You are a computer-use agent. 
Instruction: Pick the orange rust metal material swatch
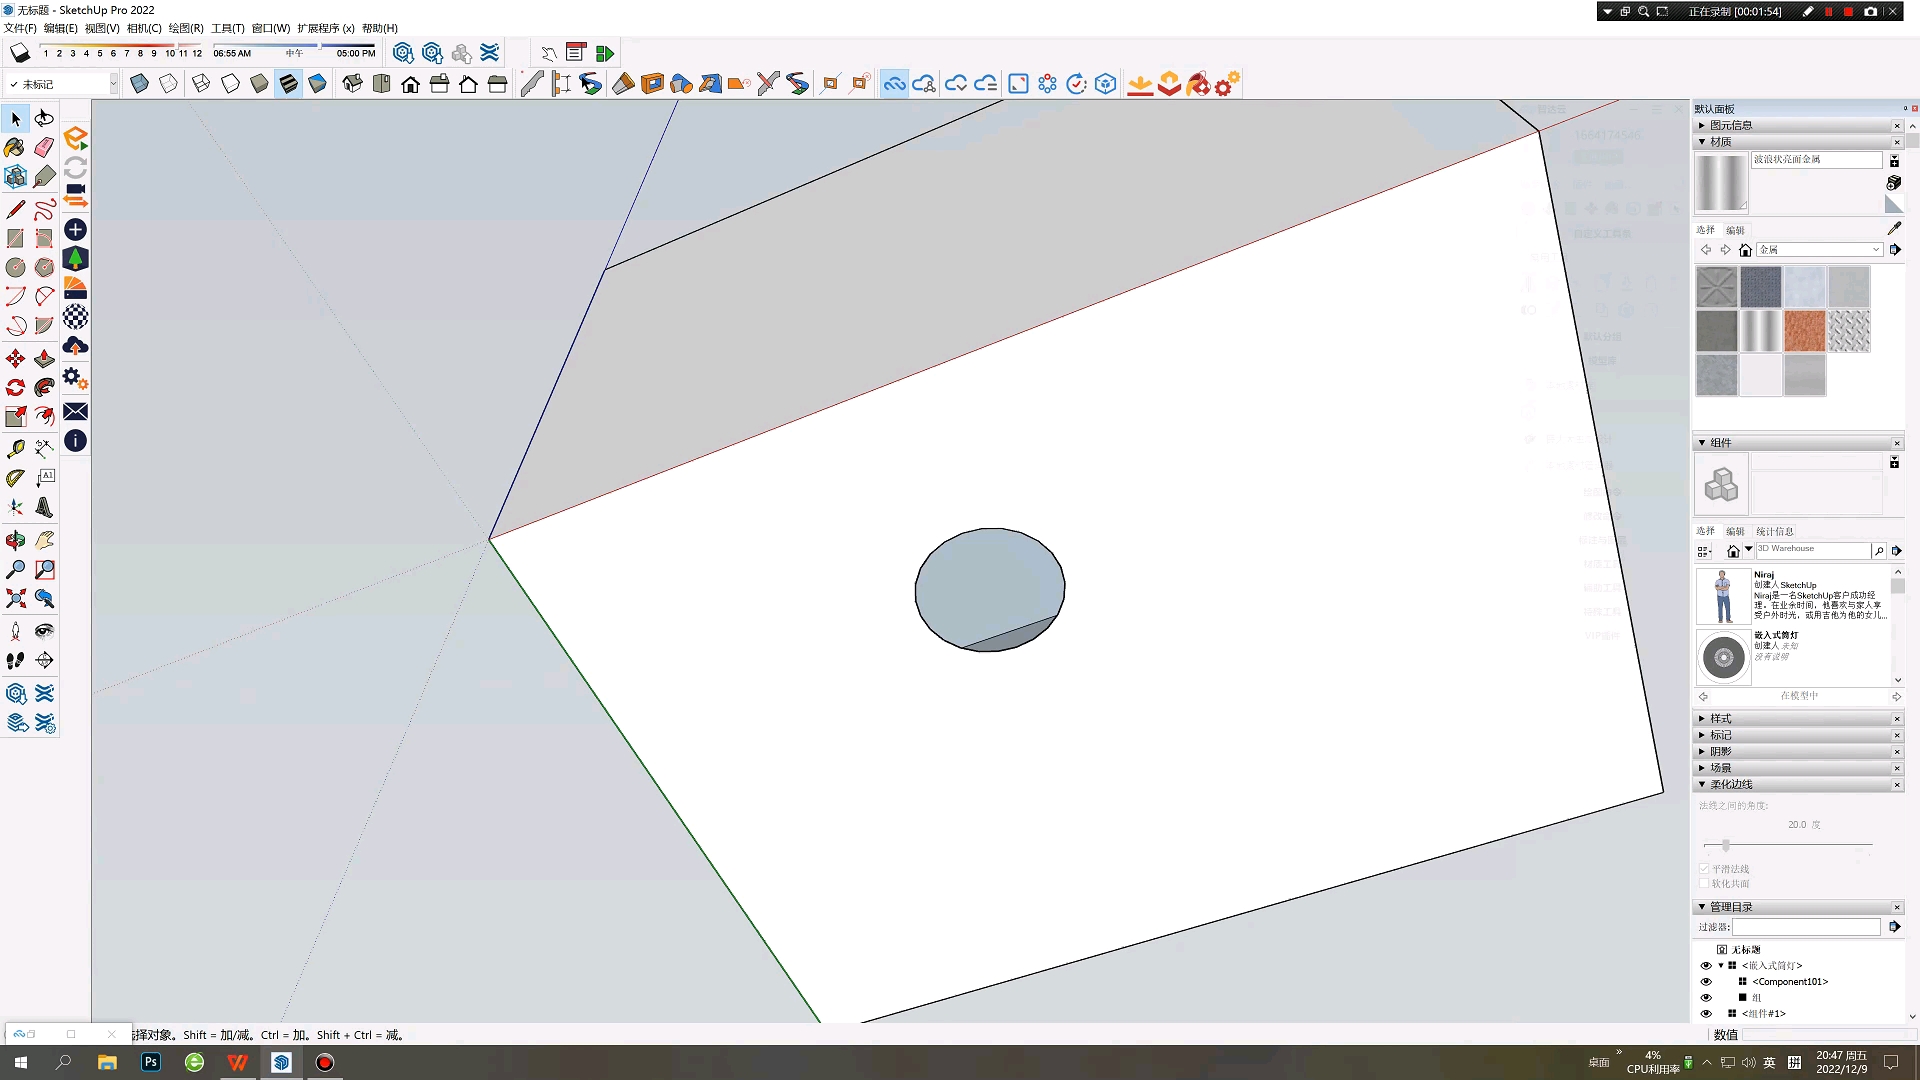tap(1804, 331)
